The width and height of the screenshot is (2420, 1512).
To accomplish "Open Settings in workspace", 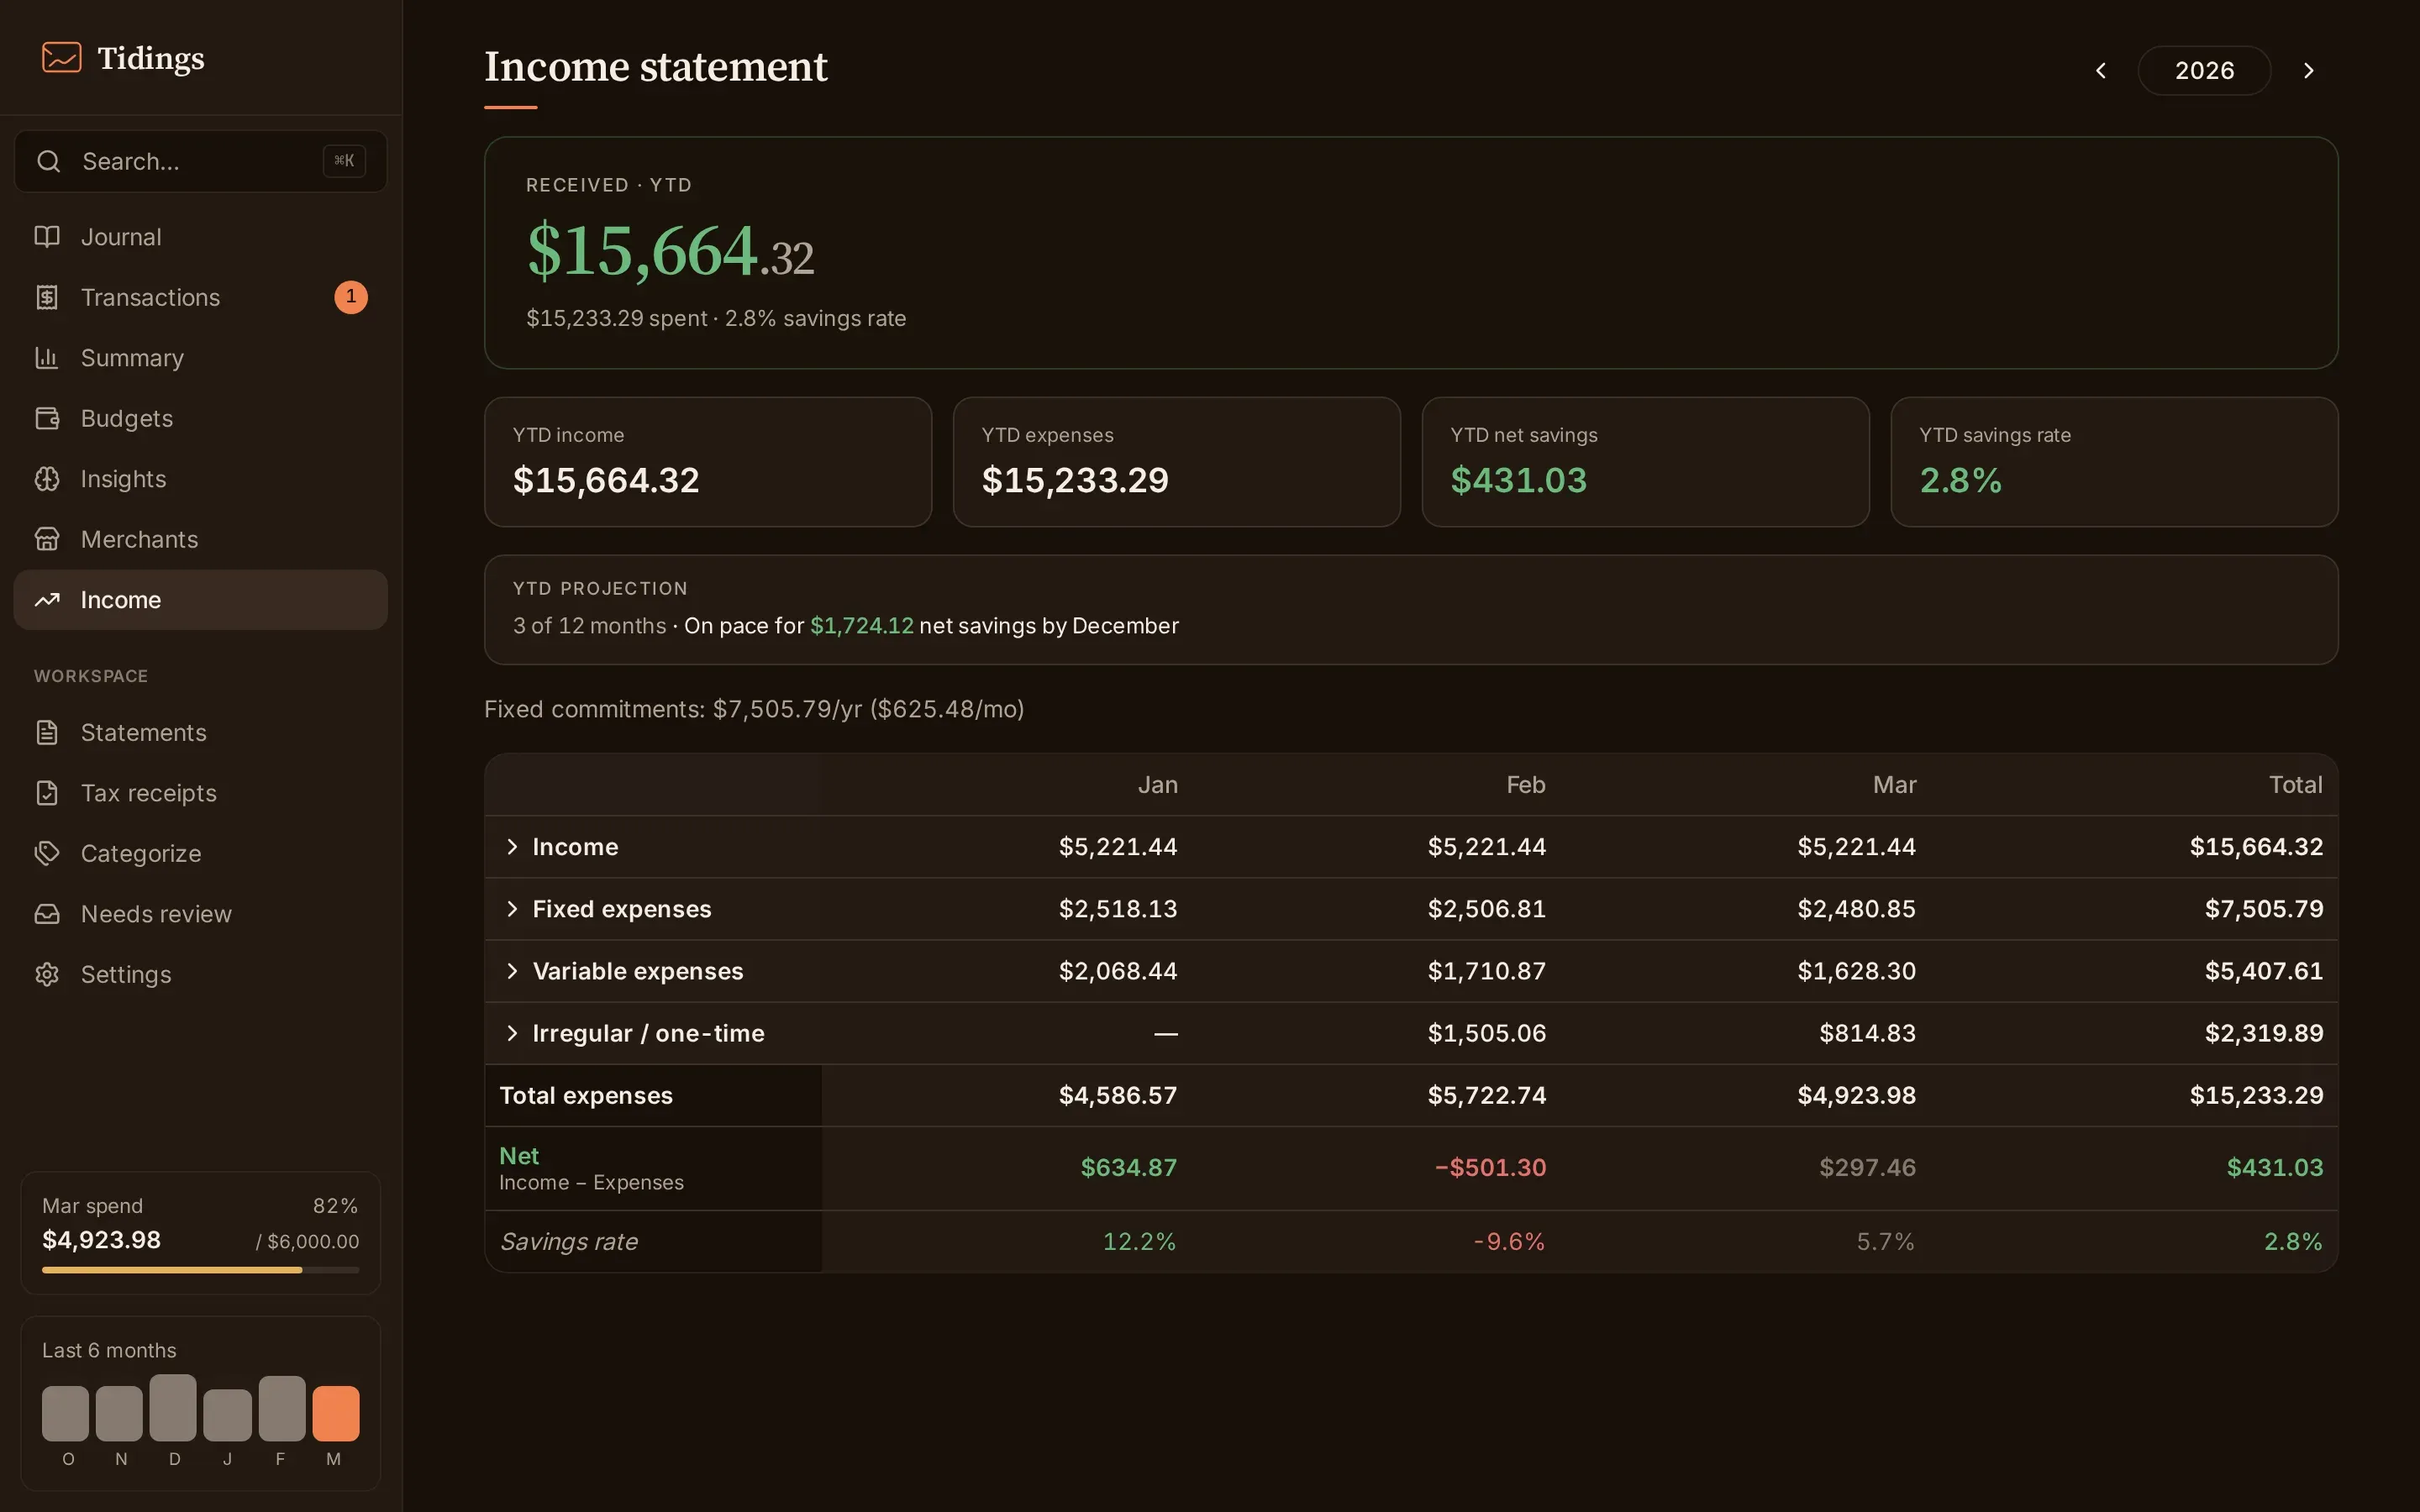I will [x=200, y=974].
